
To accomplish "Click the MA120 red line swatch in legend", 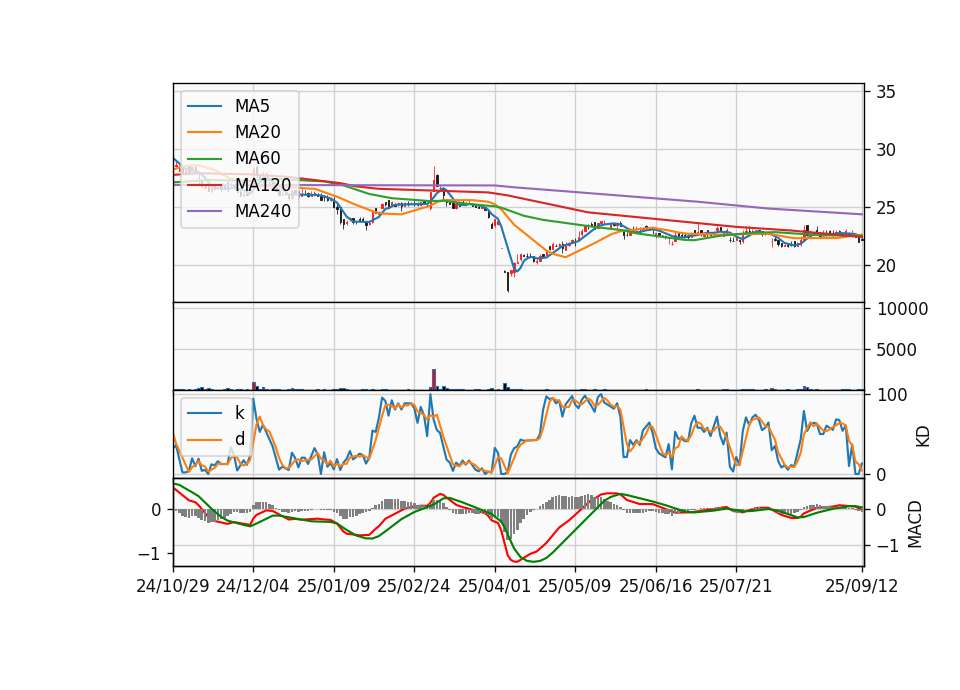I will (x=204, y=184).
